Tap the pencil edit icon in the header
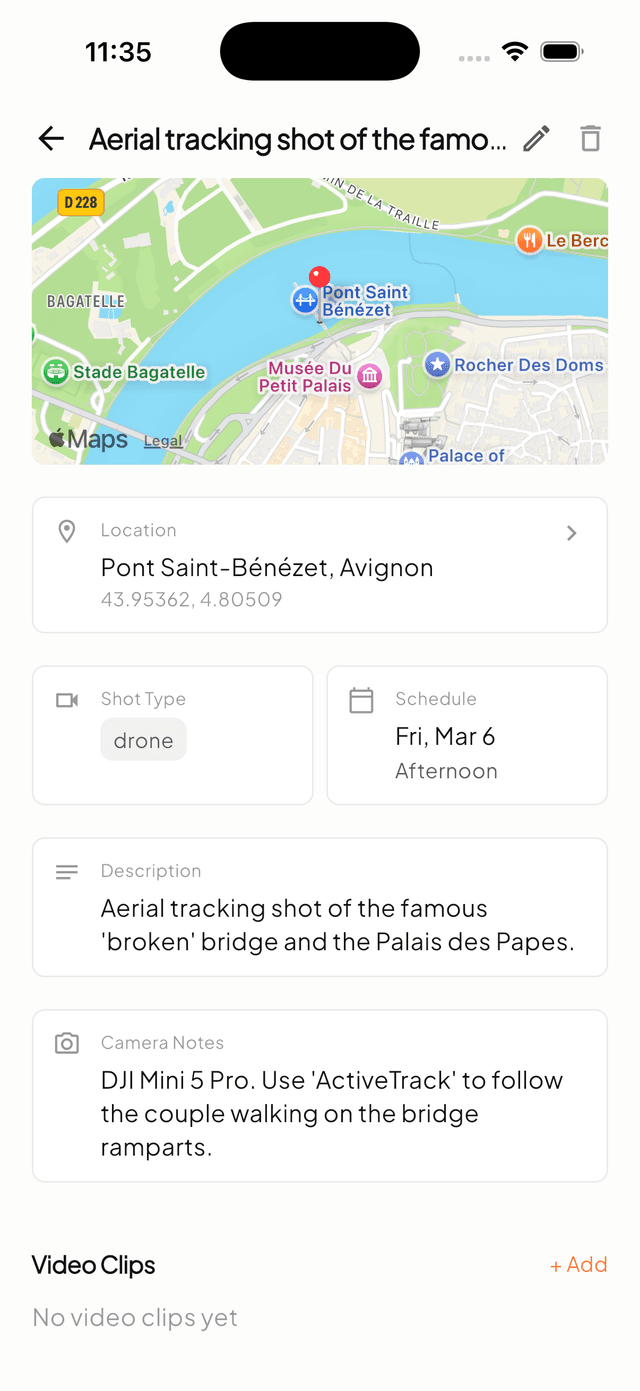This screenshot has width=640, height=1391. [537, 139]
